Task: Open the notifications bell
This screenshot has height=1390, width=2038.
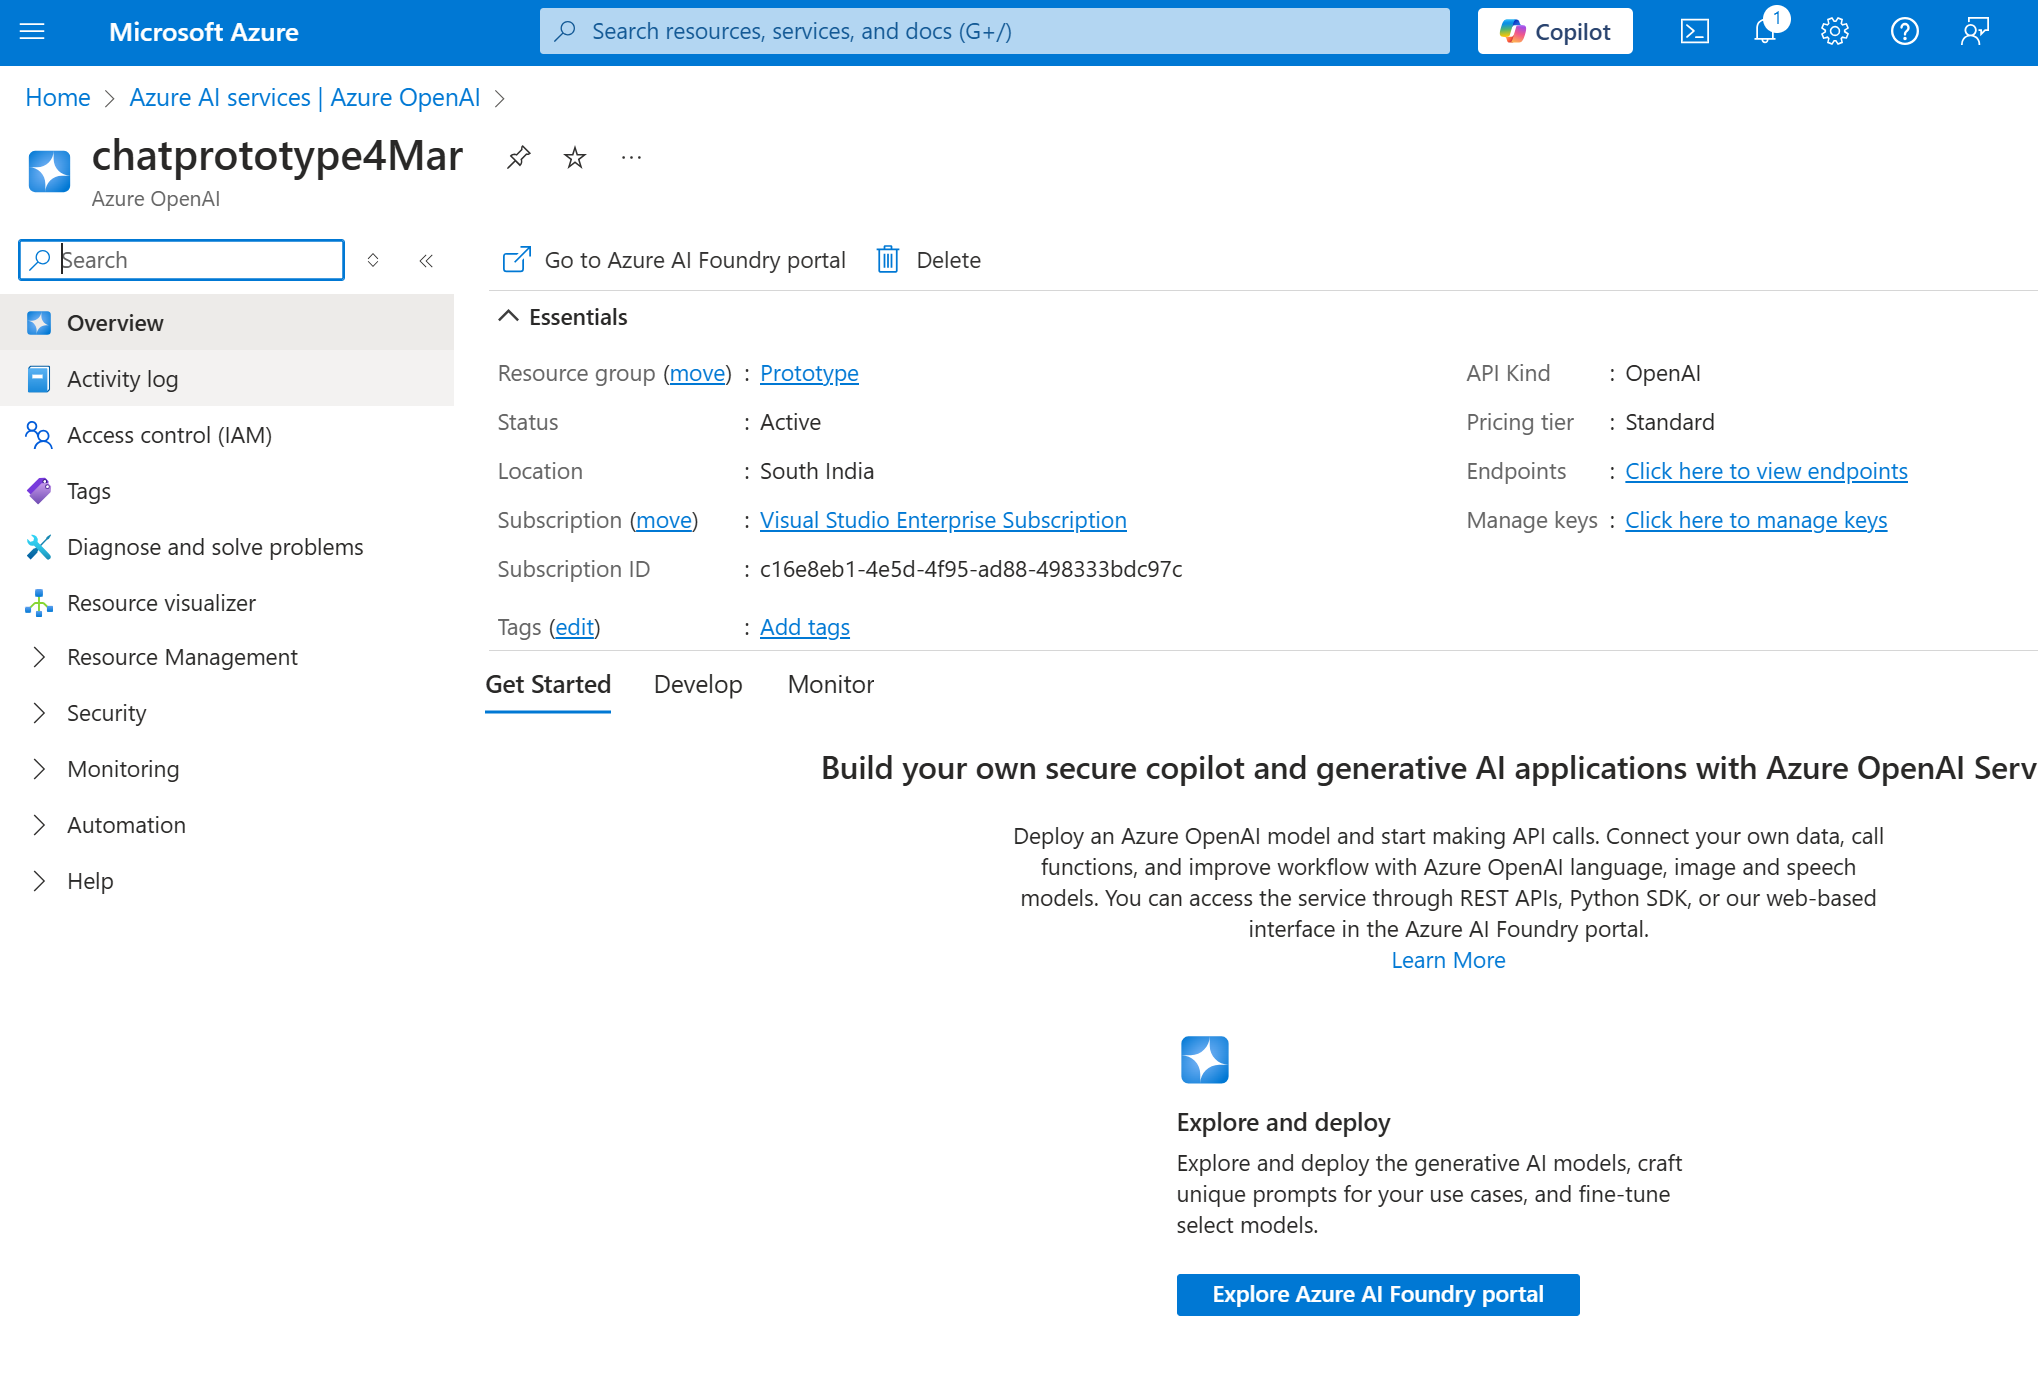Action: click(x=1766, y=32)
